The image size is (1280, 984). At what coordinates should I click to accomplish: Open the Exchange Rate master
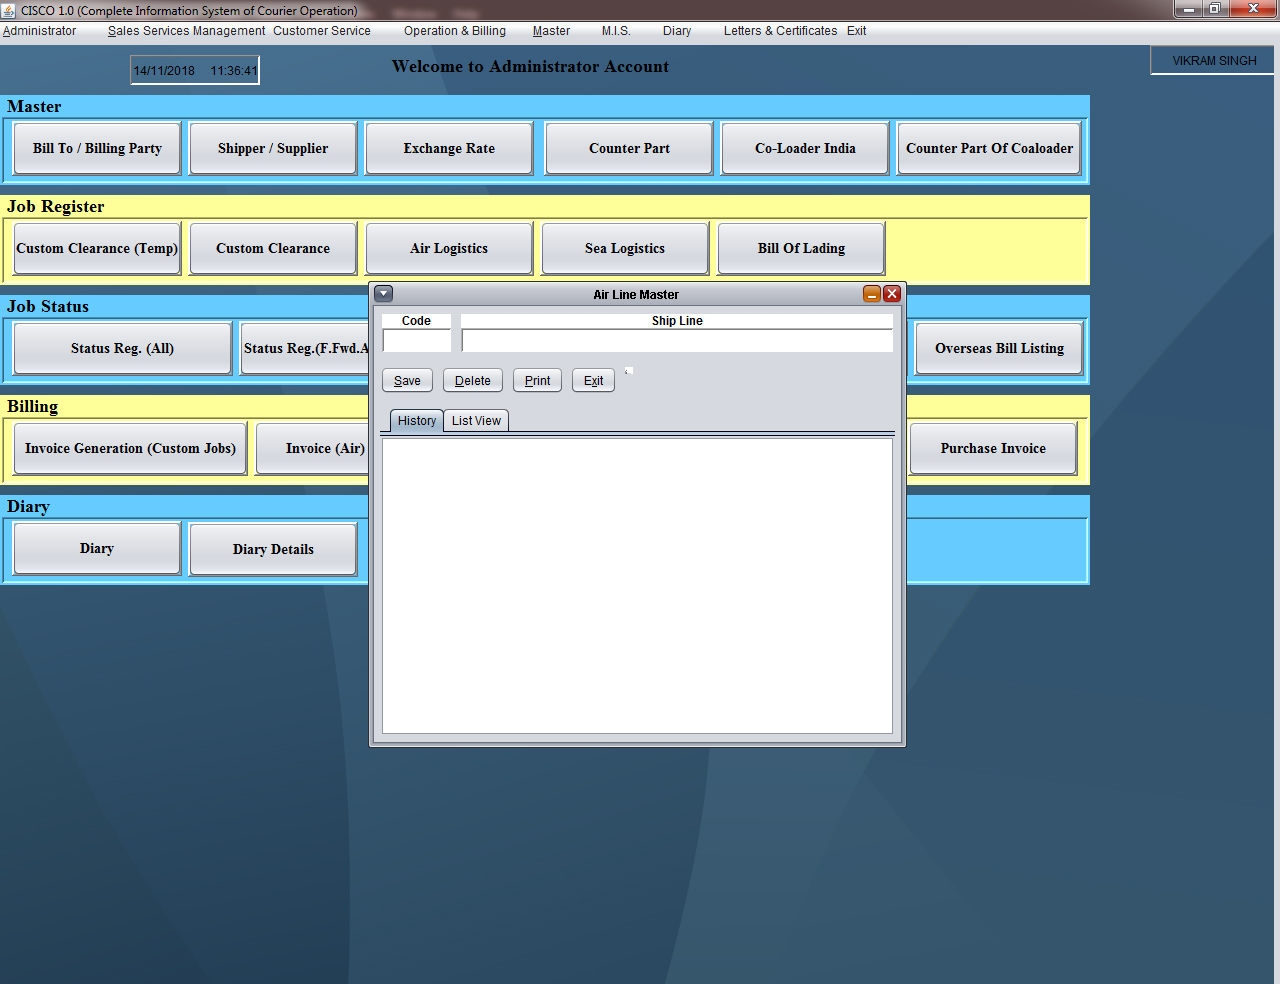449,148
